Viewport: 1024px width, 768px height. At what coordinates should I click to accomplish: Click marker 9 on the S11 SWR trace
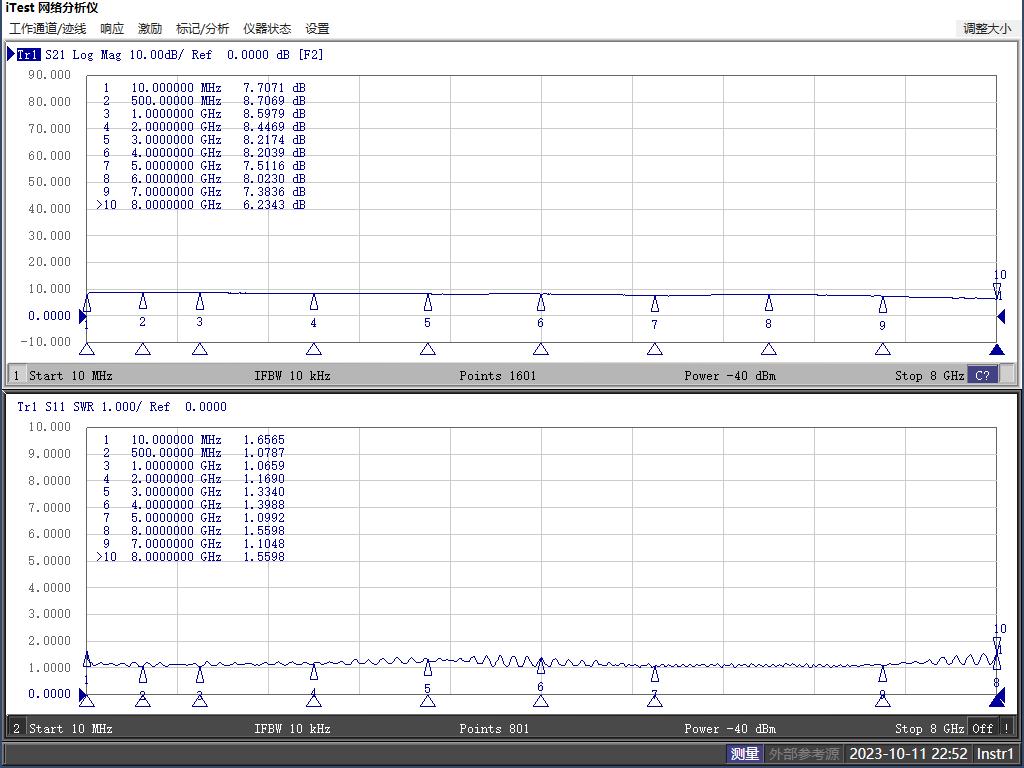tap(883, 673)
